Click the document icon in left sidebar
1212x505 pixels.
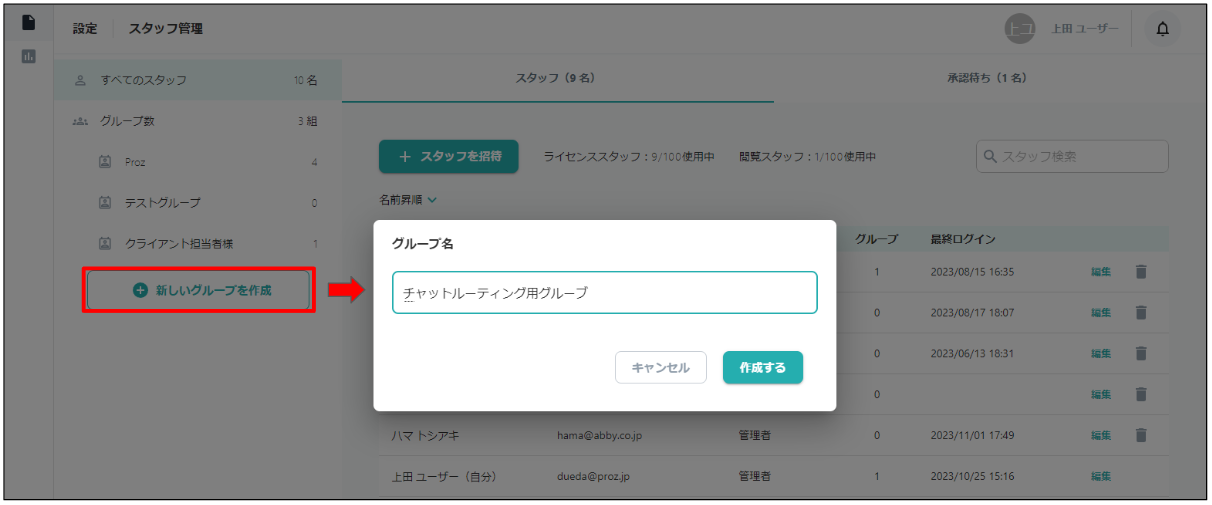pos(28,22)
